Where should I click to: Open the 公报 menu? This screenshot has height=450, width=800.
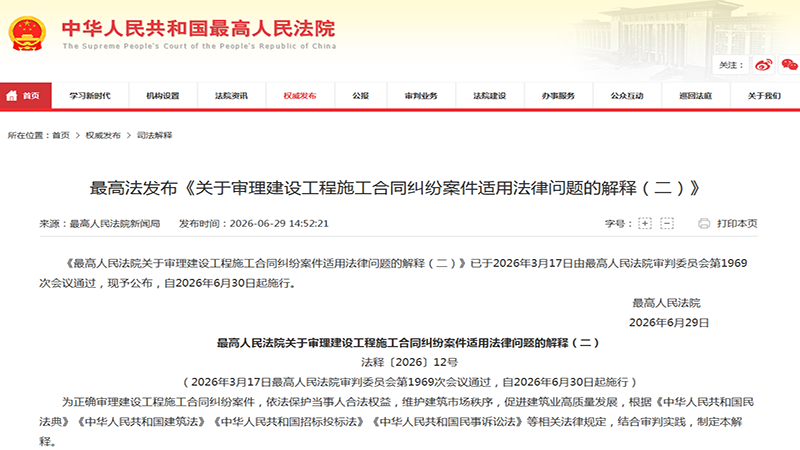point(361,95)
